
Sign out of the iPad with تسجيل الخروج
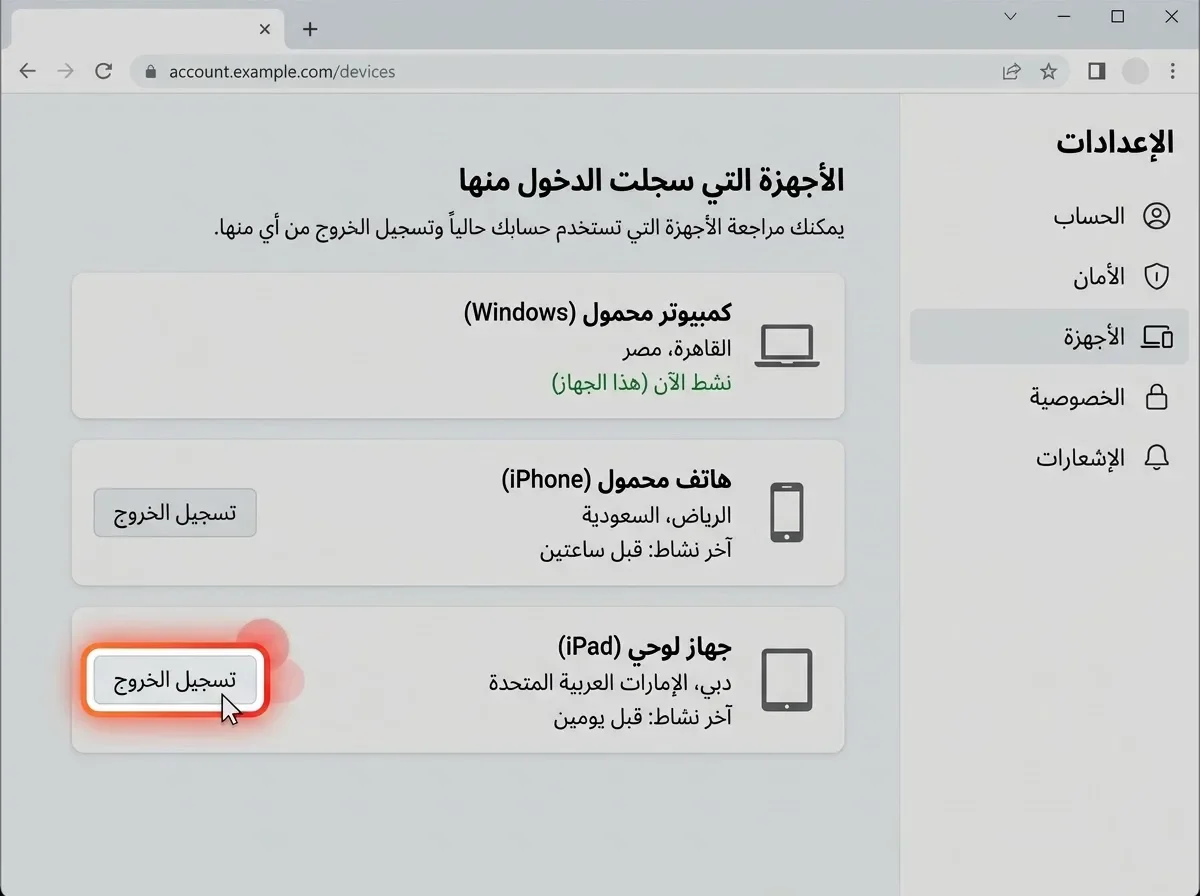click(x=175, y=680)
